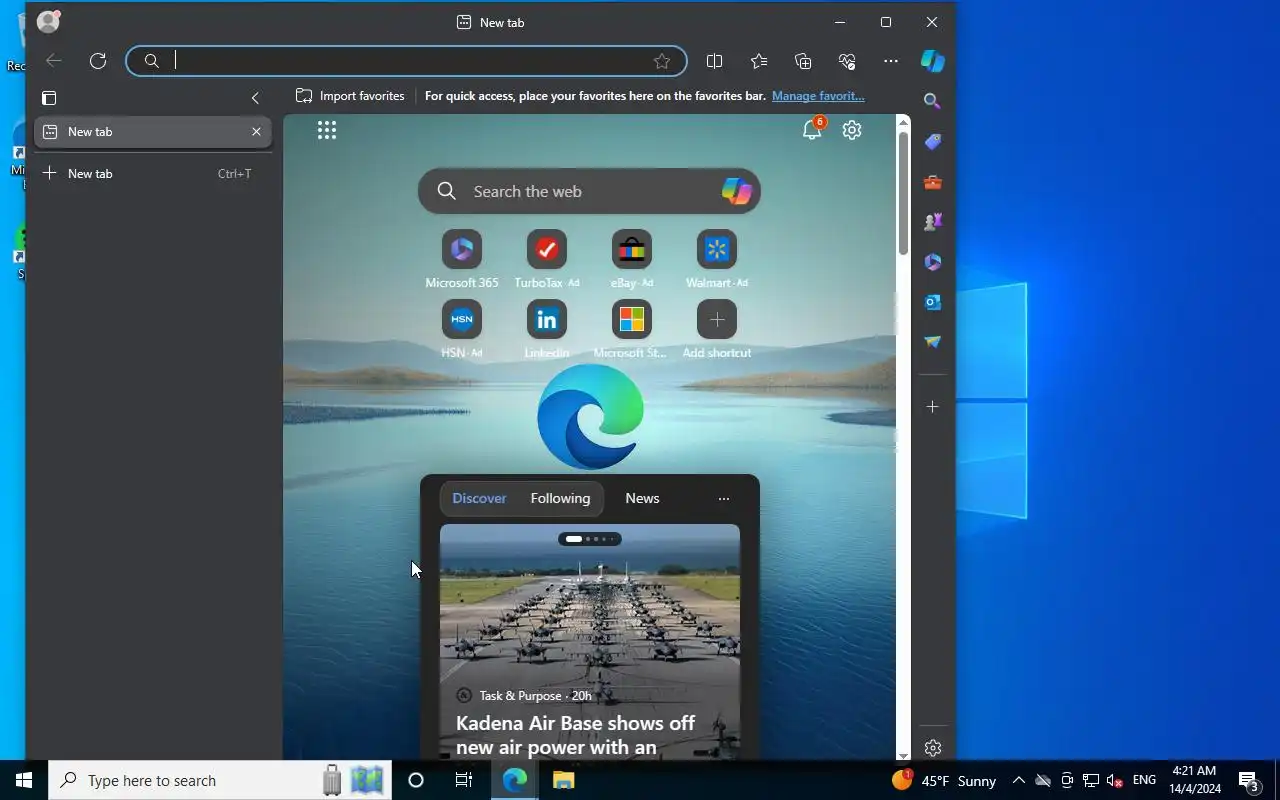The height and width of the screenshot is (800, 1280).
Task: Refresh the page
Action: click(98, 61)
